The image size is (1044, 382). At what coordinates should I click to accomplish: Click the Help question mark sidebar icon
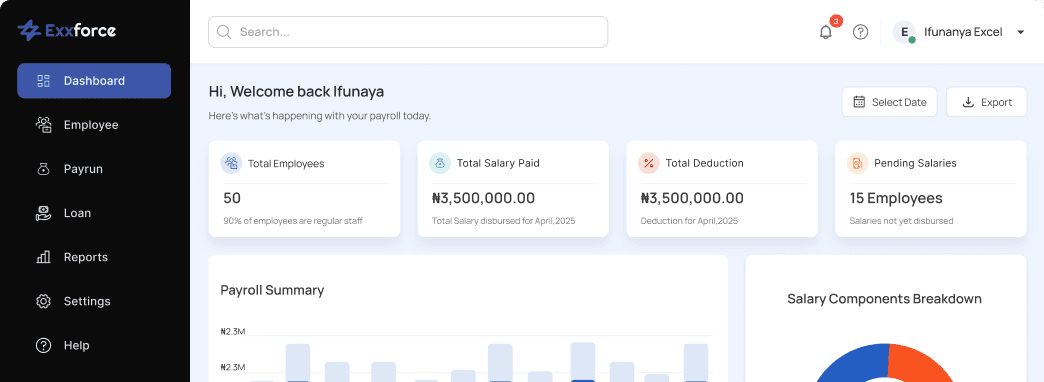pos(43,345)
